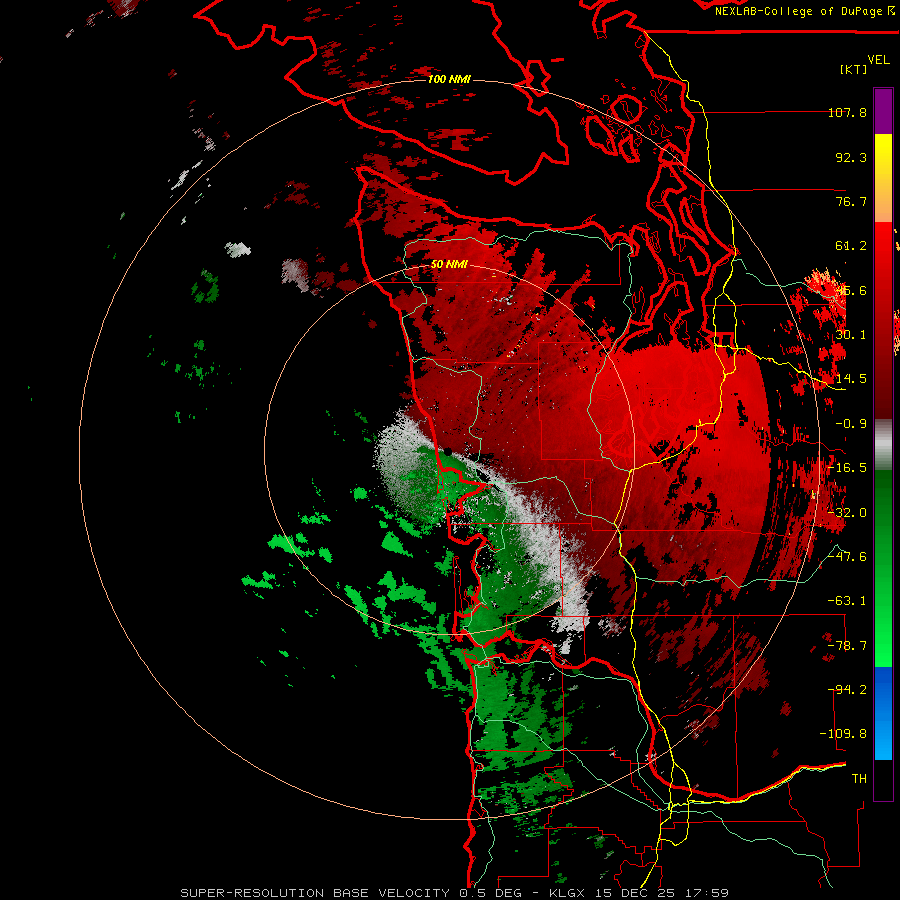Viewport: 900px width, 900px height.
Task: Pick the blue segment of the color bar
Action: [883, 713]
